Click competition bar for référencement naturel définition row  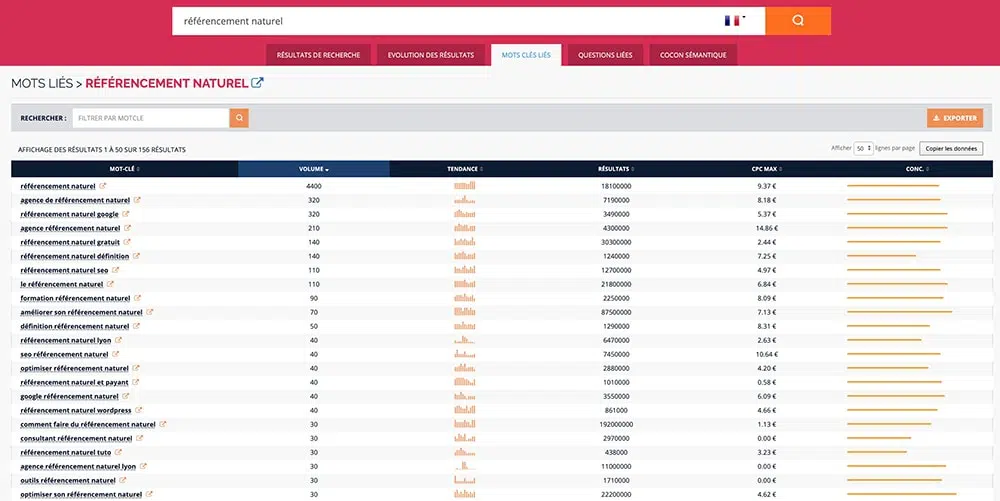point(881,256)
